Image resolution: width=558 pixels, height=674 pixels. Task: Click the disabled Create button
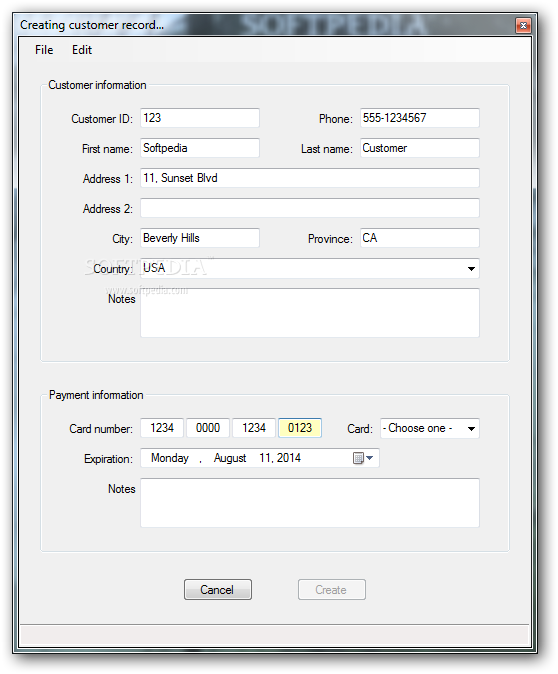coord(332,589)
